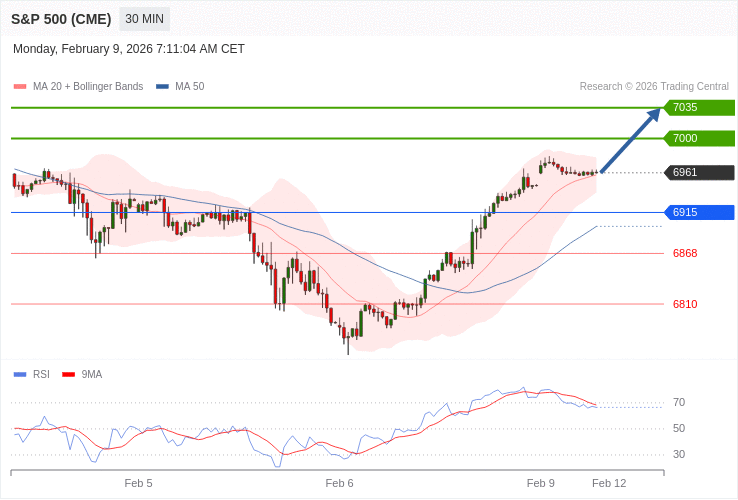Click the blue RSI legend swatch
The height and width of the screenshot is (500, 738).
(20, 375)
